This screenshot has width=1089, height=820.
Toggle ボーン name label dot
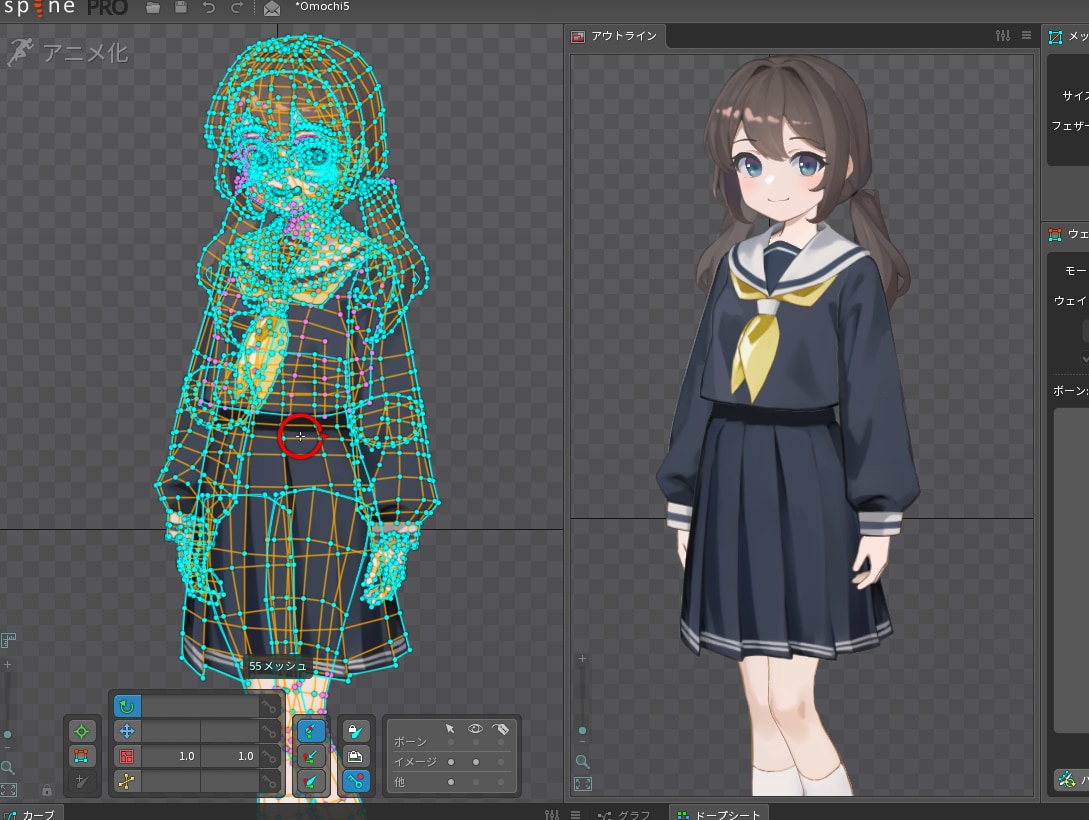501,742
